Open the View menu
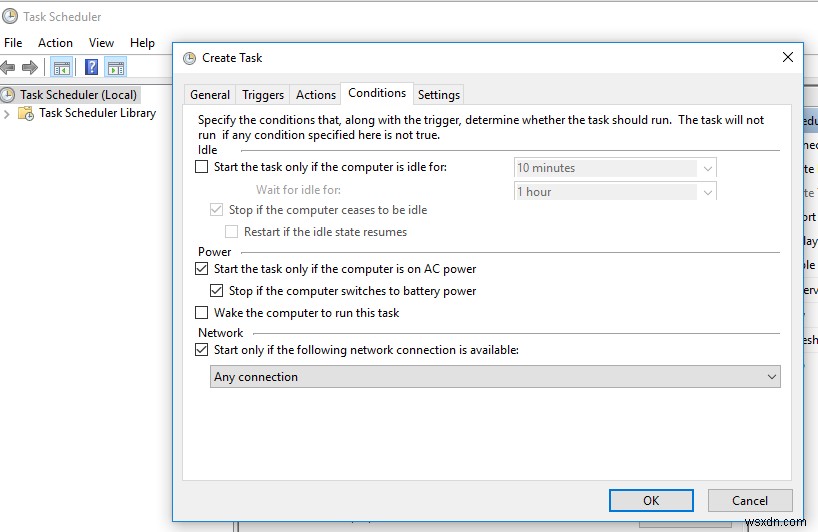This screenshot has height=532, width=818. pyautogui.click(x=101, y=43)
